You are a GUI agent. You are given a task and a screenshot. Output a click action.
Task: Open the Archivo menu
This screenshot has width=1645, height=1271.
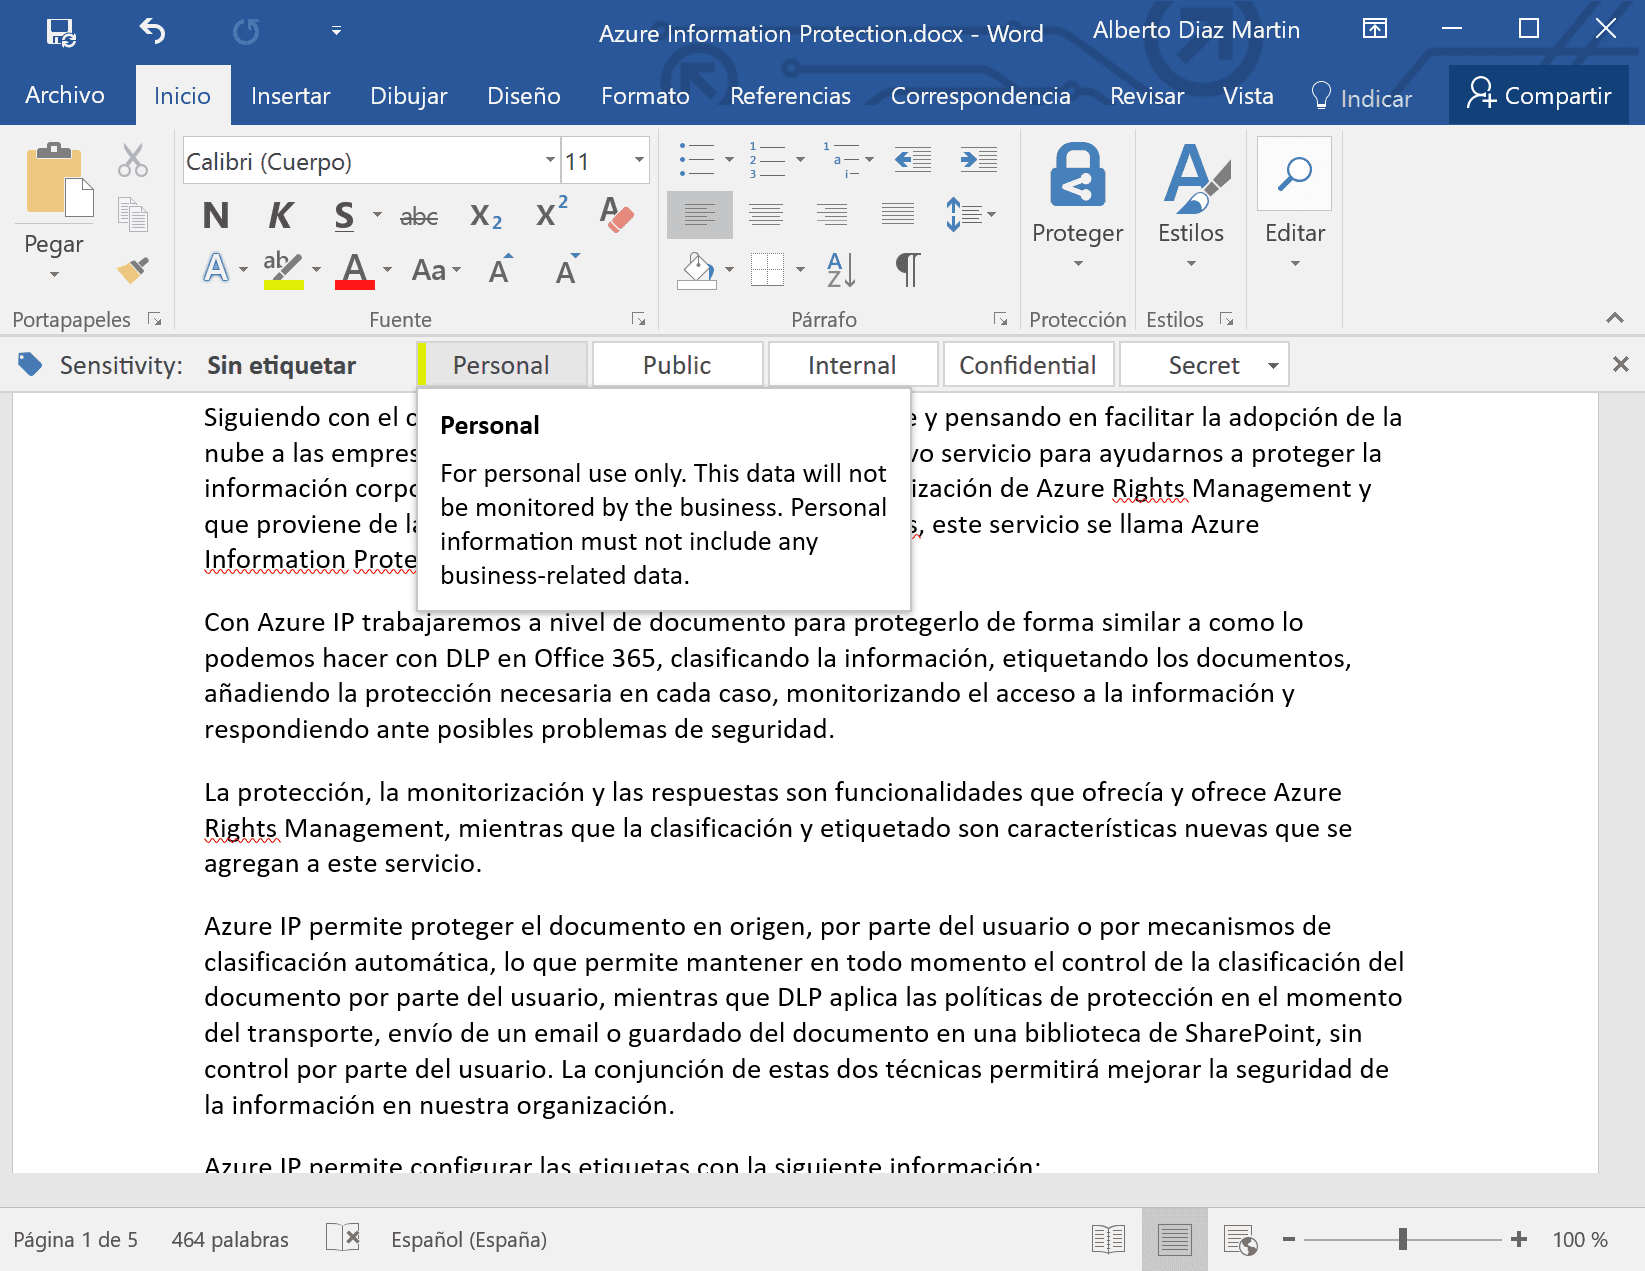(65, 95)
